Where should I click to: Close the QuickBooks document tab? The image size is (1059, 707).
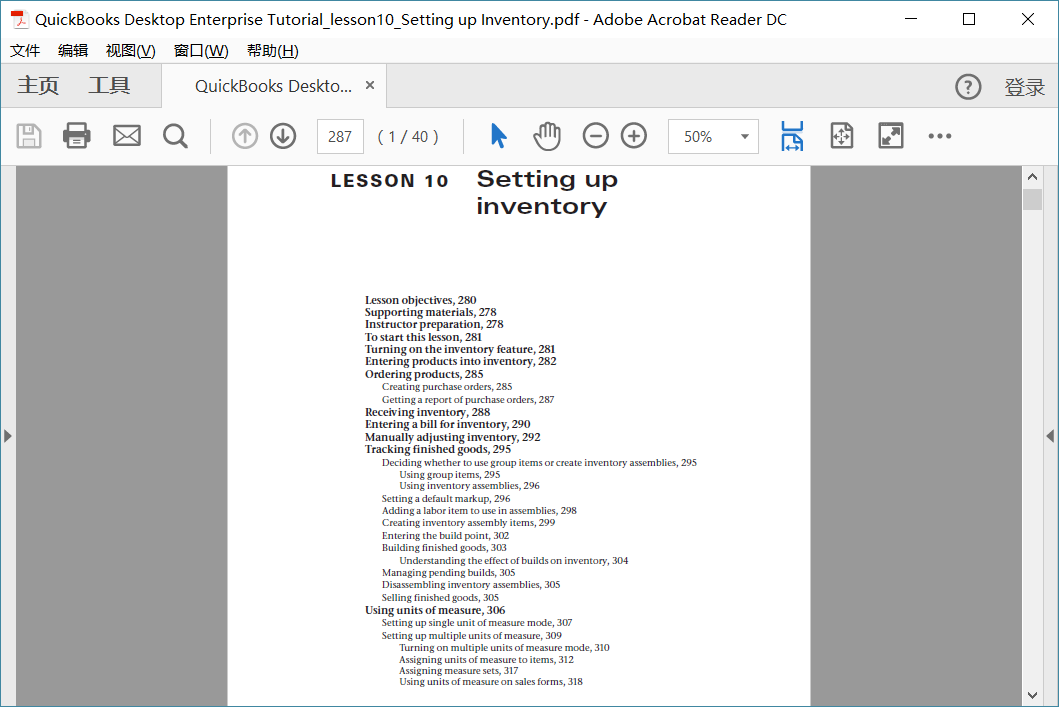pos(369,85)
